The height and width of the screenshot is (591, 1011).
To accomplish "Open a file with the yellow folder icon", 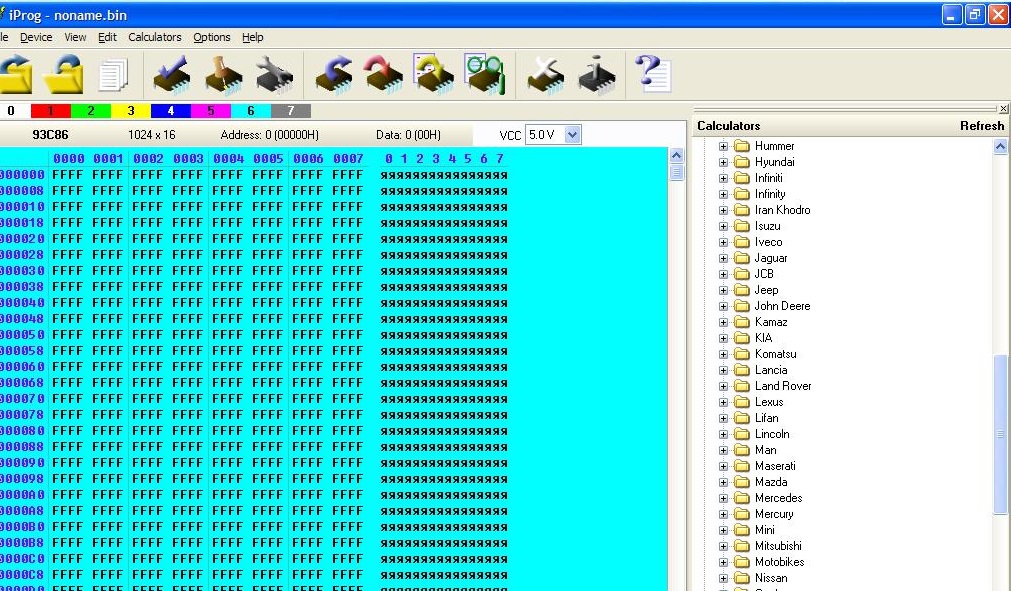I will [14, 74].
